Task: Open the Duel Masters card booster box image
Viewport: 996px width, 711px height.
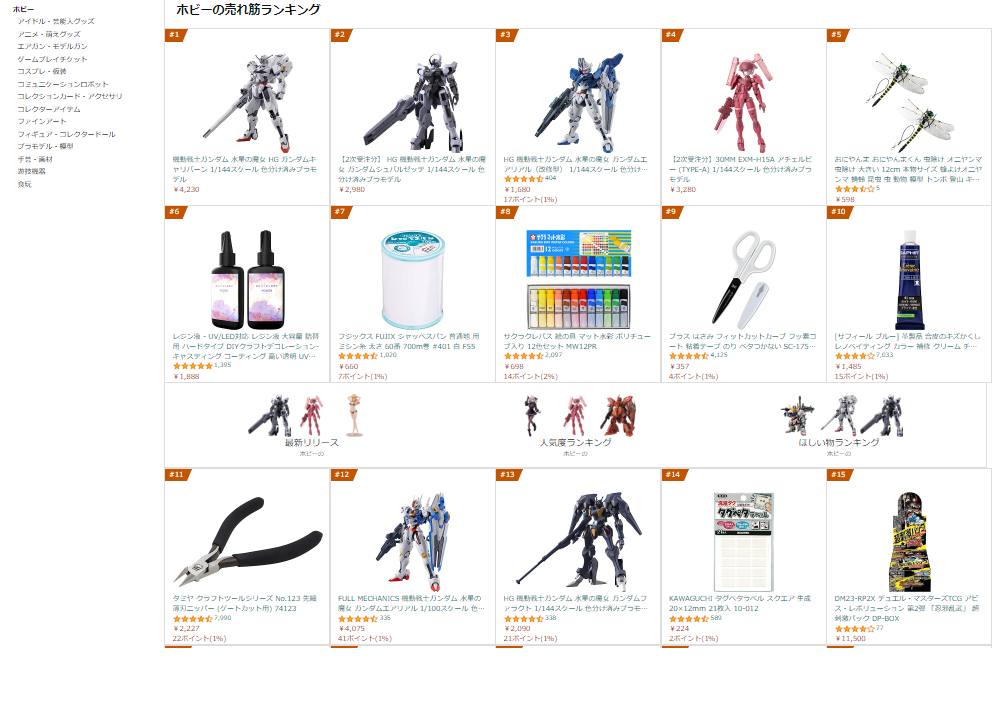Action: click(909, 541)
